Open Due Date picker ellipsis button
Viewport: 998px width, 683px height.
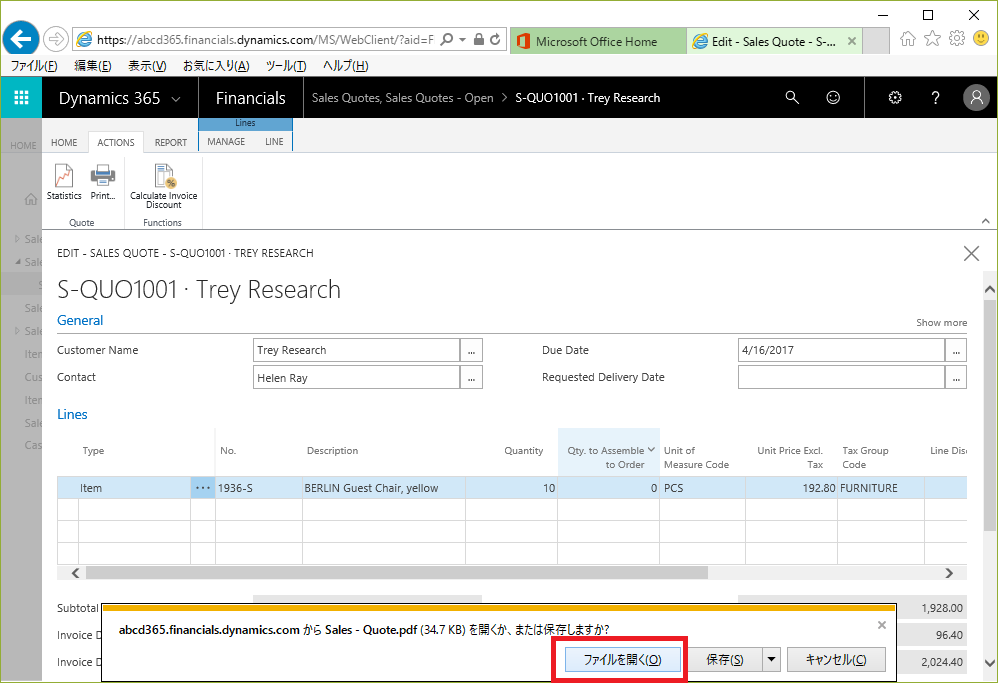pyautogui.click(x=956, y=350)
